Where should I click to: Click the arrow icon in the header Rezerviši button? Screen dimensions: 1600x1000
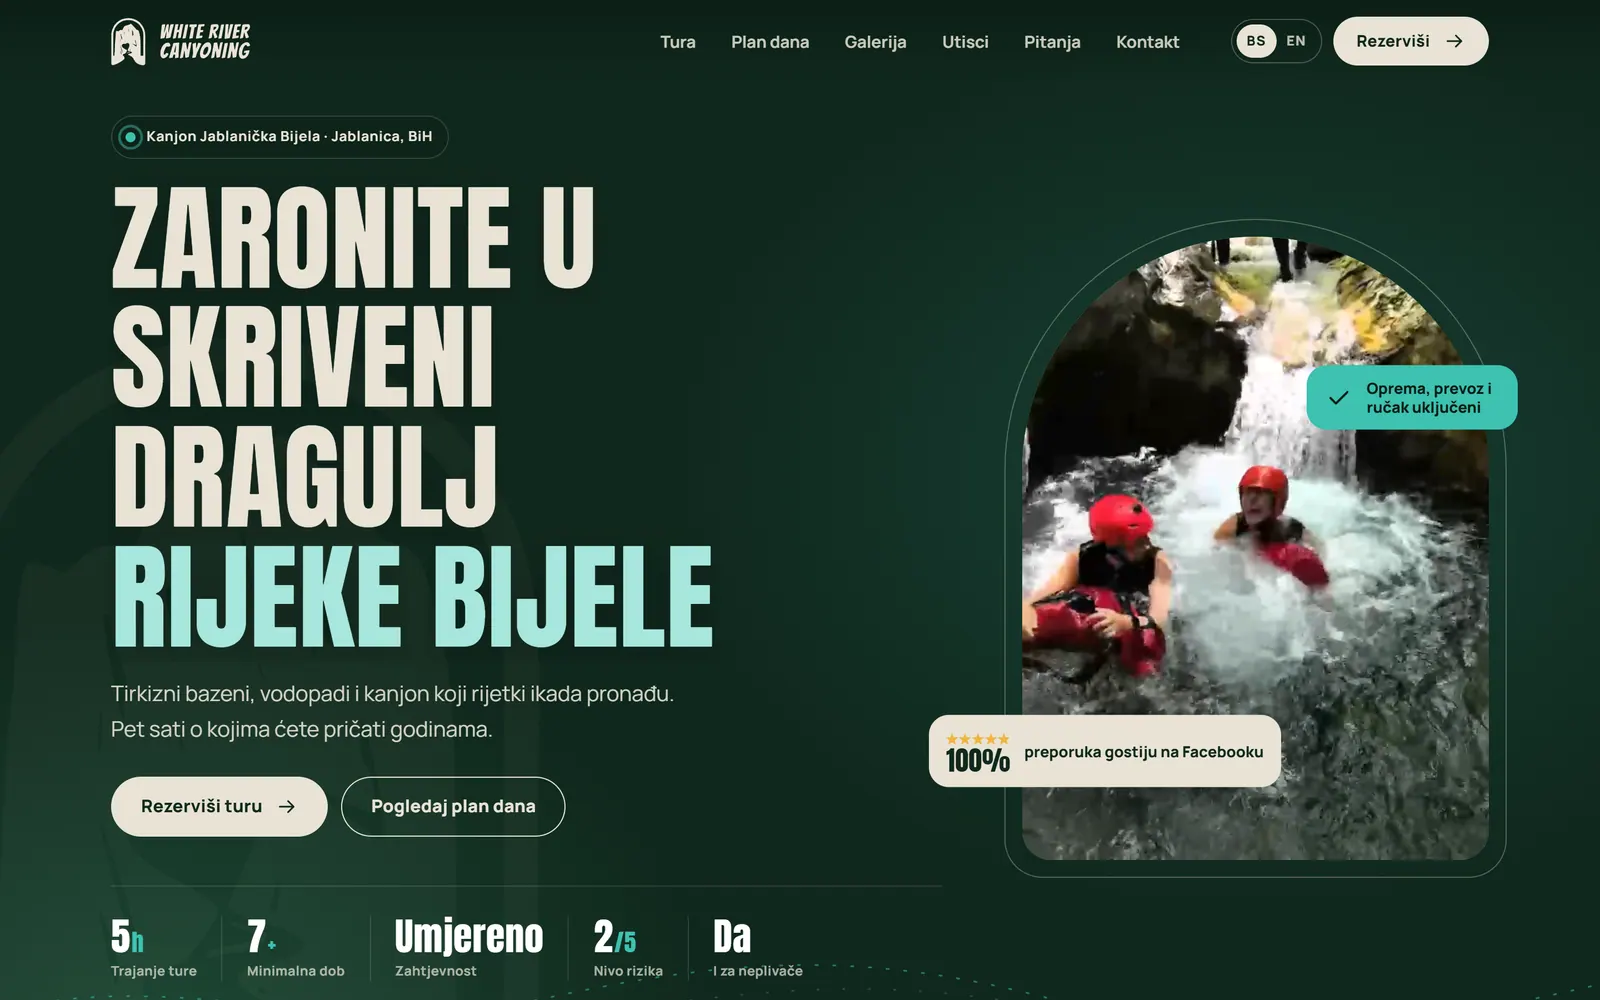click(x=1454, y=41)
